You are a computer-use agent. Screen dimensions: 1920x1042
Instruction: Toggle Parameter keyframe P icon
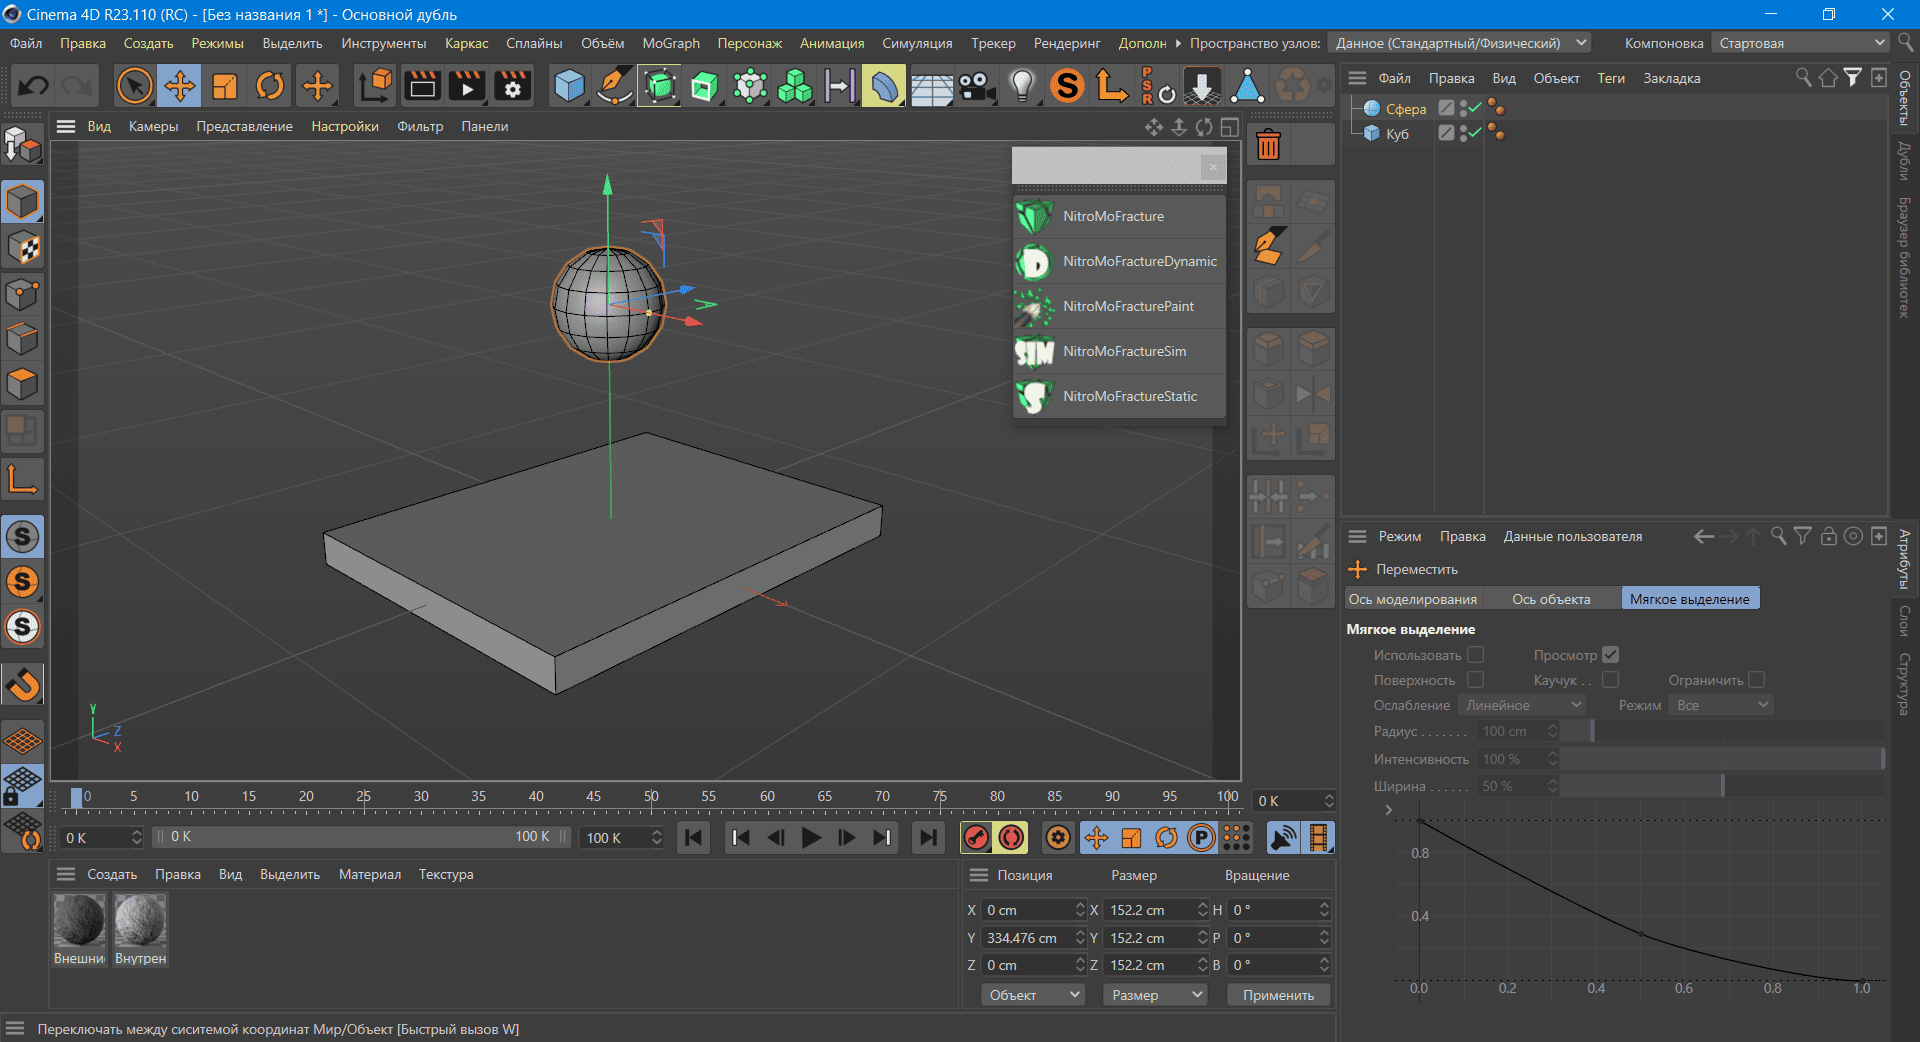click(x=1202, y=837)
